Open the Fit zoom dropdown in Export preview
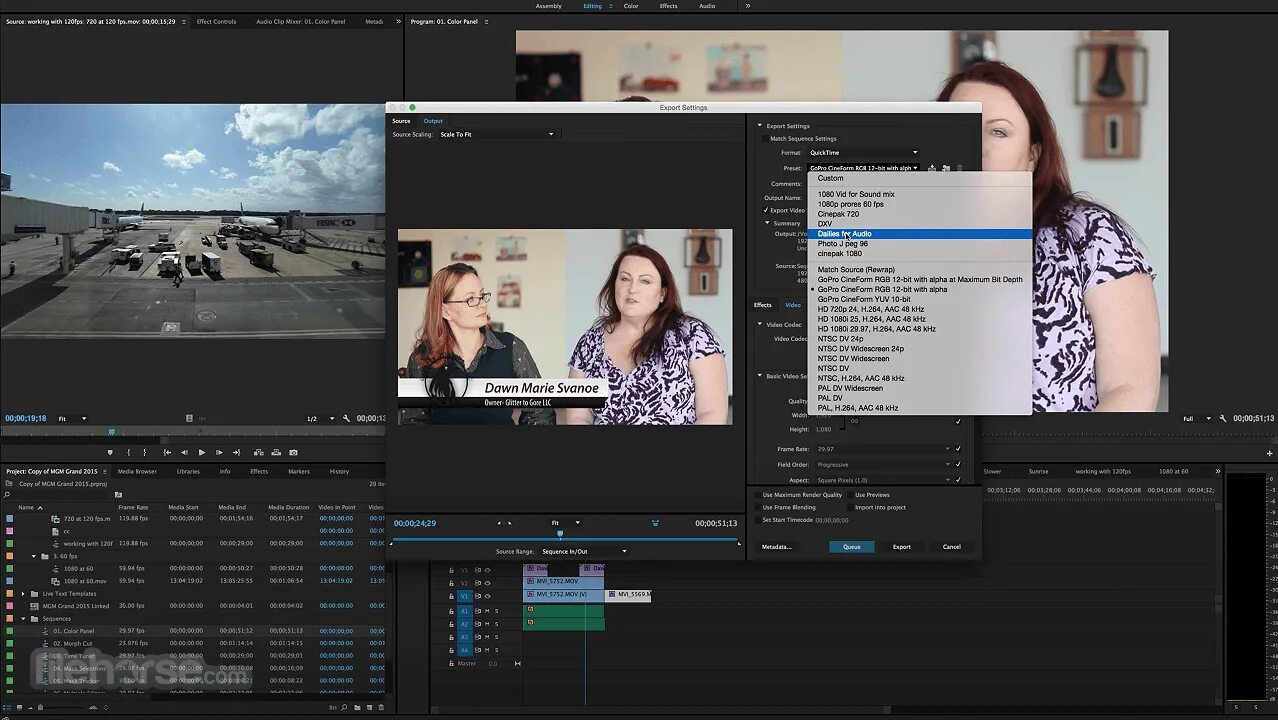 coord(565,523)
